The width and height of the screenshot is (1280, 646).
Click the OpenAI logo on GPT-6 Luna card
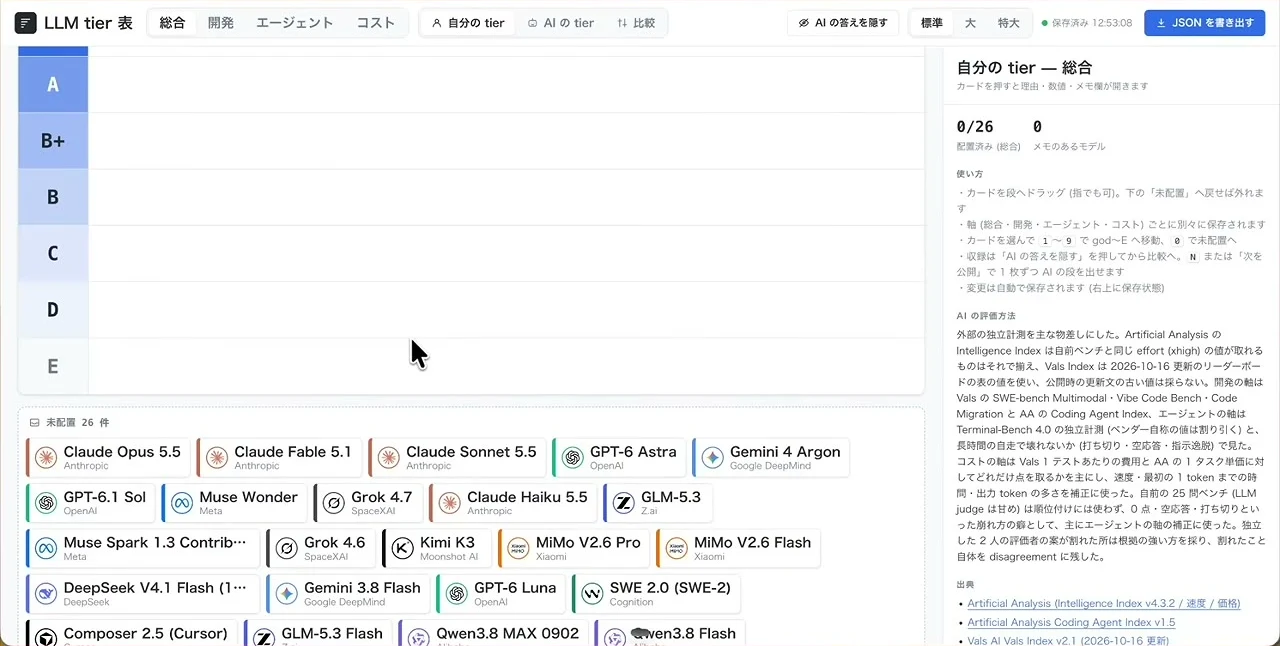[x=457, y=593]
